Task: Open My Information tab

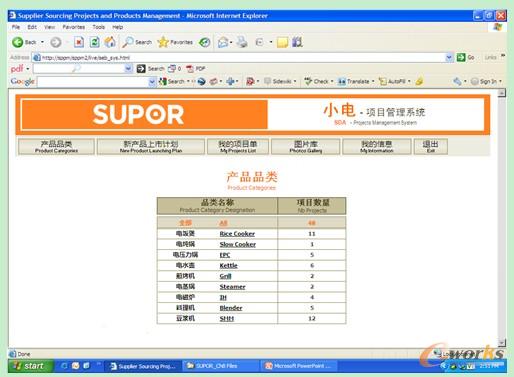Action: 377,147
